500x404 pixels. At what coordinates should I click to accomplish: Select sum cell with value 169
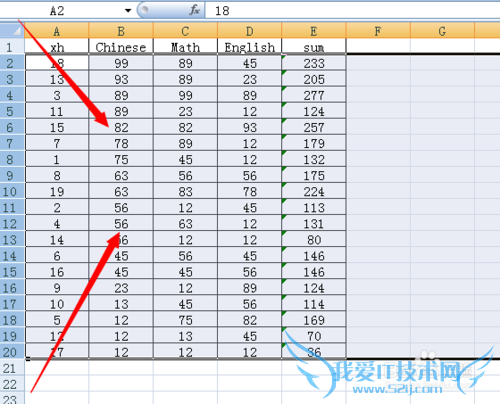coord(314,320)
